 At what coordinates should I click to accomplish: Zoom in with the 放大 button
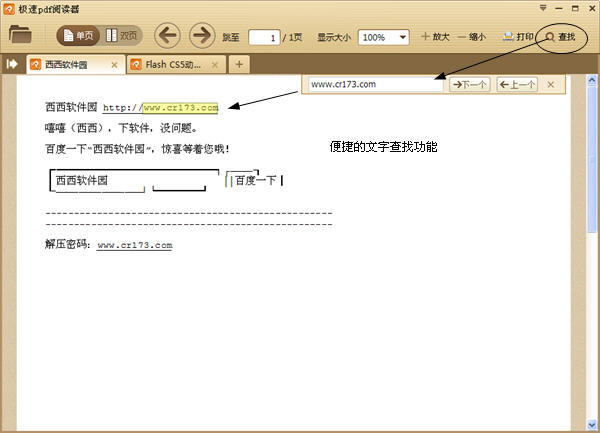435,37
